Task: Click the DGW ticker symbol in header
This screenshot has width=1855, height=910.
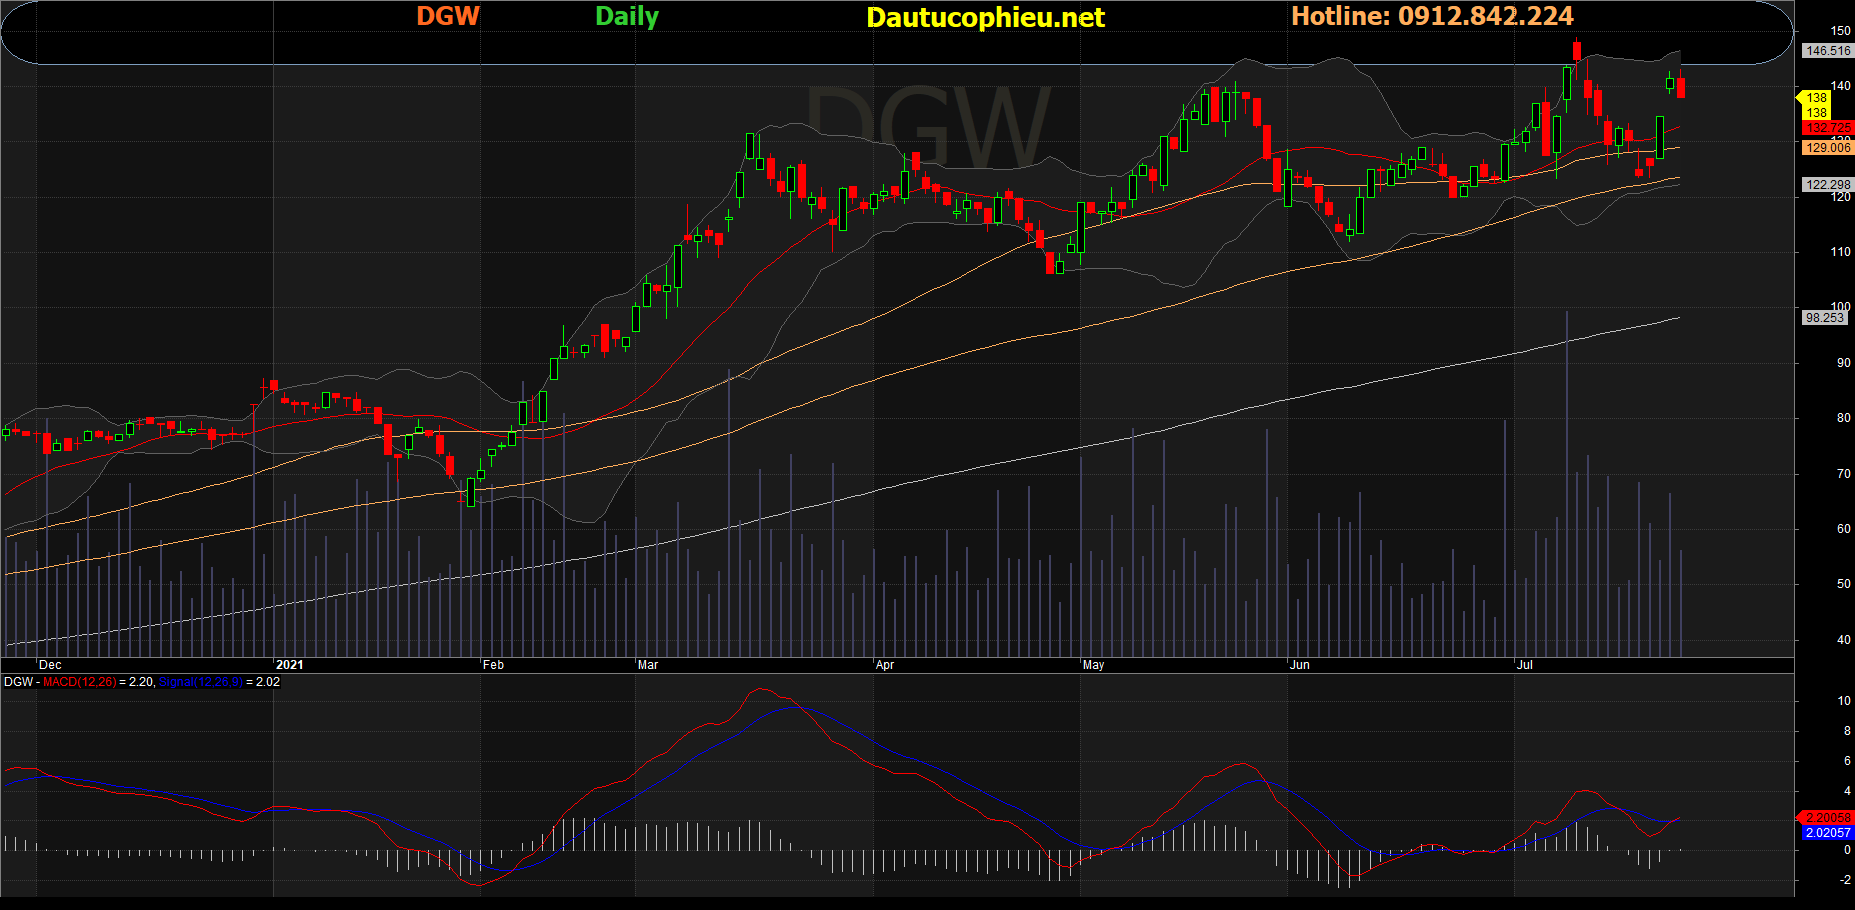Action: [448, 16]
